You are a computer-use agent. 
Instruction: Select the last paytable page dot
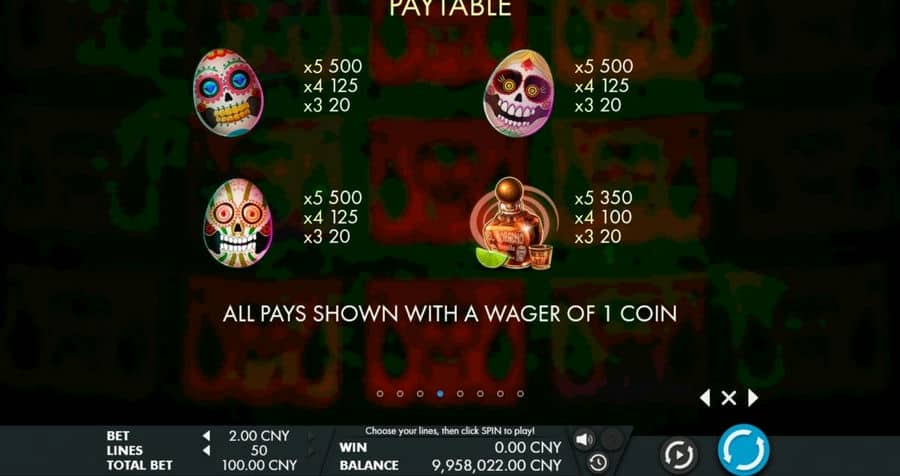[x=520, y=394]
